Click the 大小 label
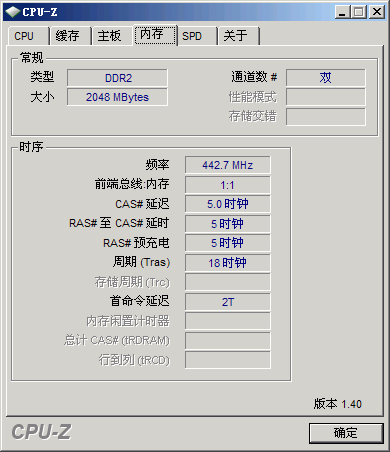This screenshot has width=390, height=452. click(42, 97)
